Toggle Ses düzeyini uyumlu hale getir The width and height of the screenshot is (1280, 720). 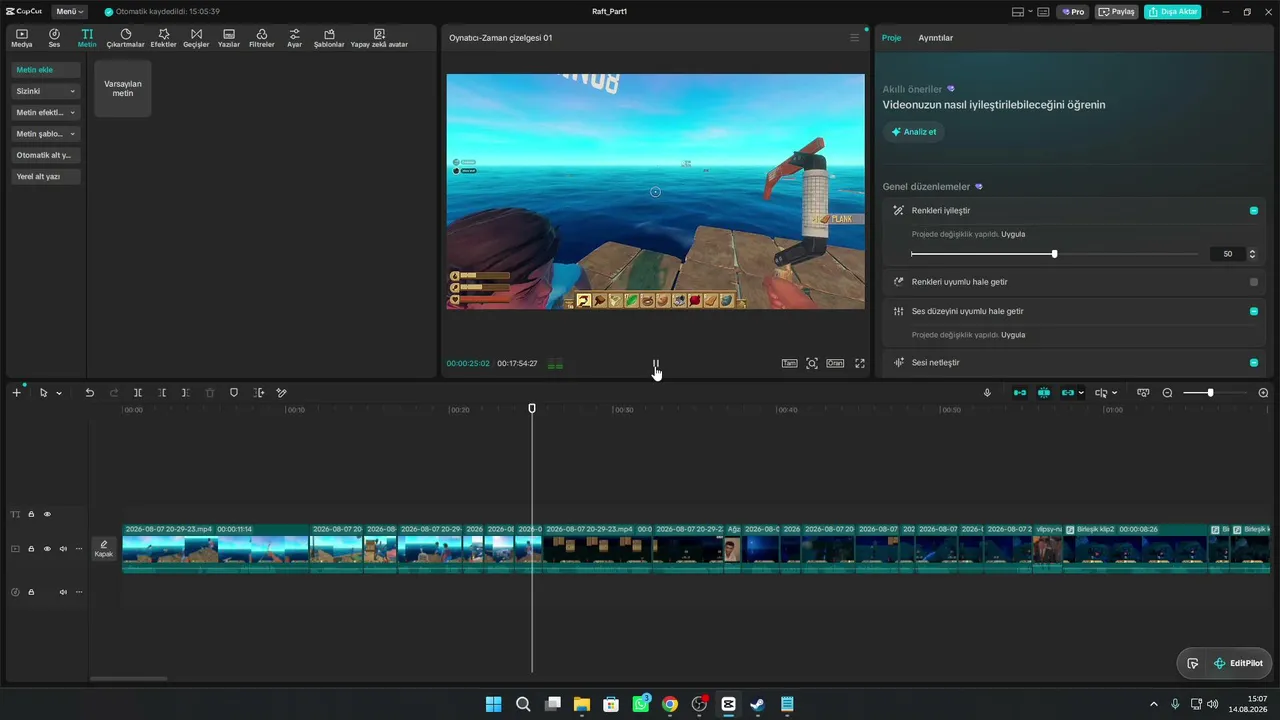click(1254, 311)
